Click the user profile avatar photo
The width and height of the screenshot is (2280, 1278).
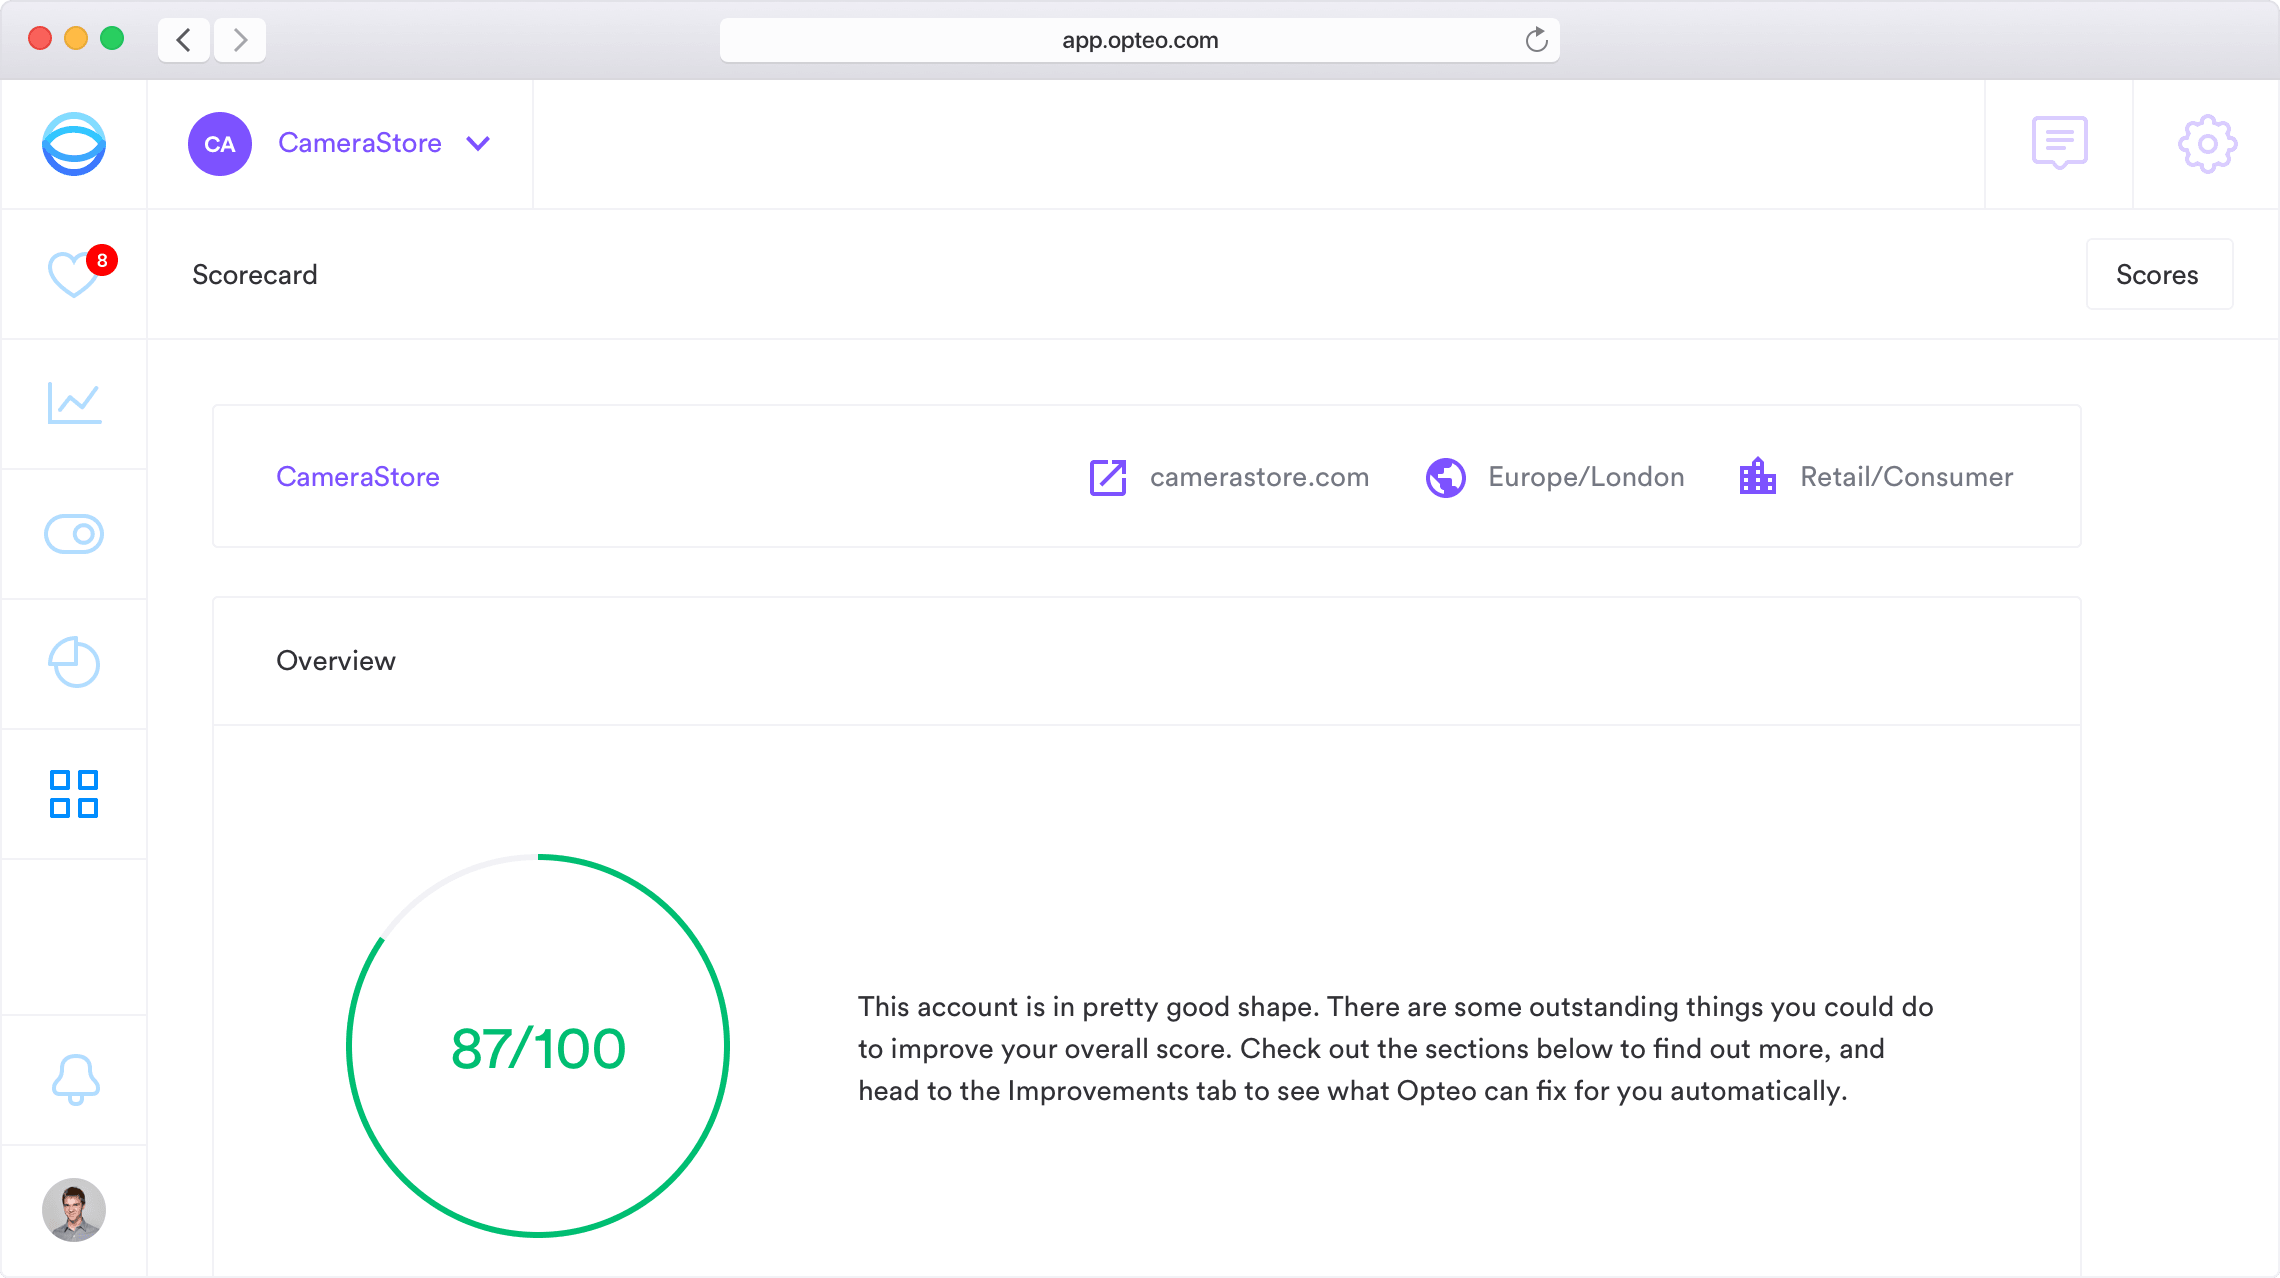(74, 1210)
